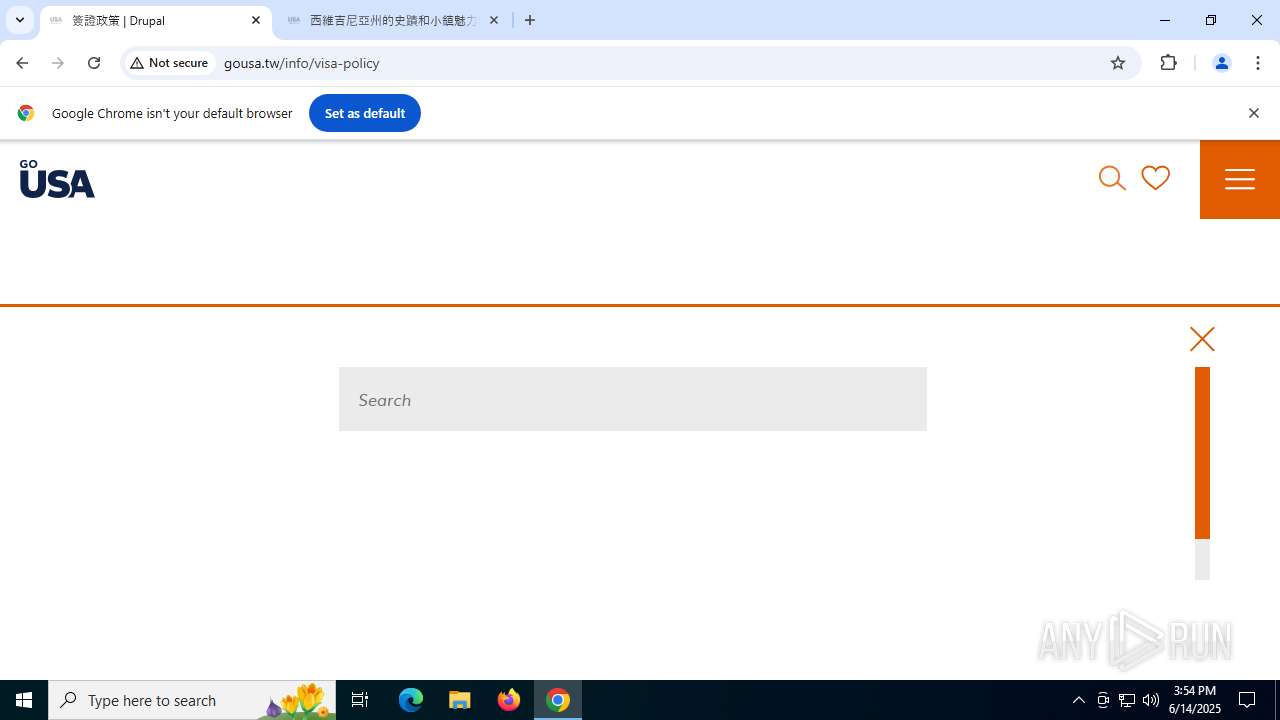This screenshot has width=1280, height=720.
Task: Open the site search magnifier icon
Action: click(1112, 178)
